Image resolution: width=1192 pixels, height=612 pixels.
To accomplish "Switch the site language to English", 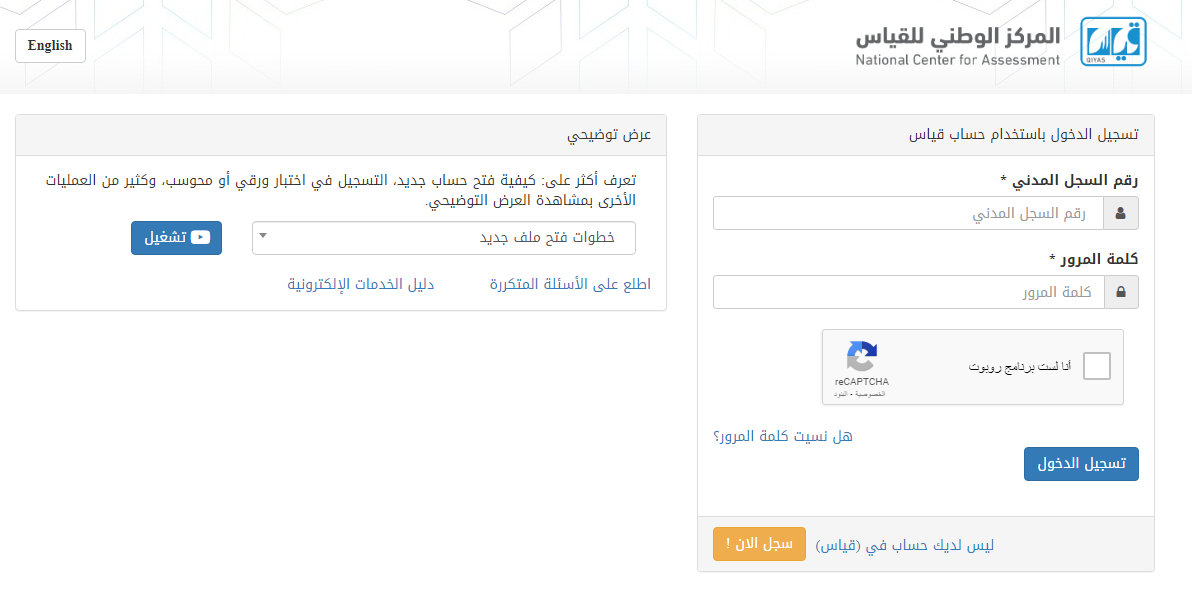I will coord(50,45).
